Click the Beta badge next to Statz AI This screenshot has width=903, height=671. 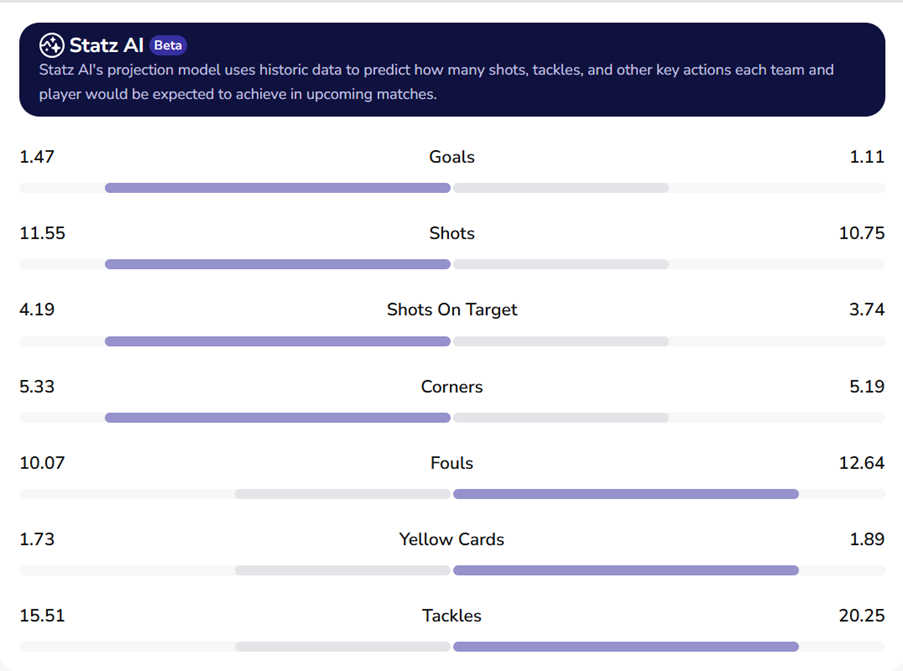168,45
